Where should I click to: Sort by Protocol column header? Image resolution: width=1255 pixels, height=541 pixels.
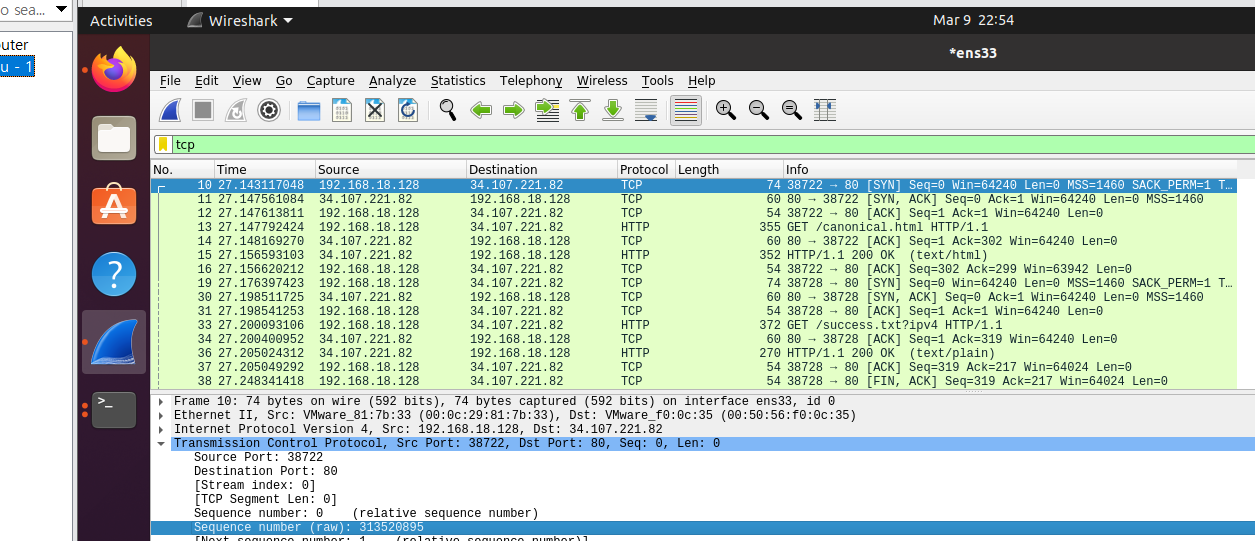click(x=646, y=169)
